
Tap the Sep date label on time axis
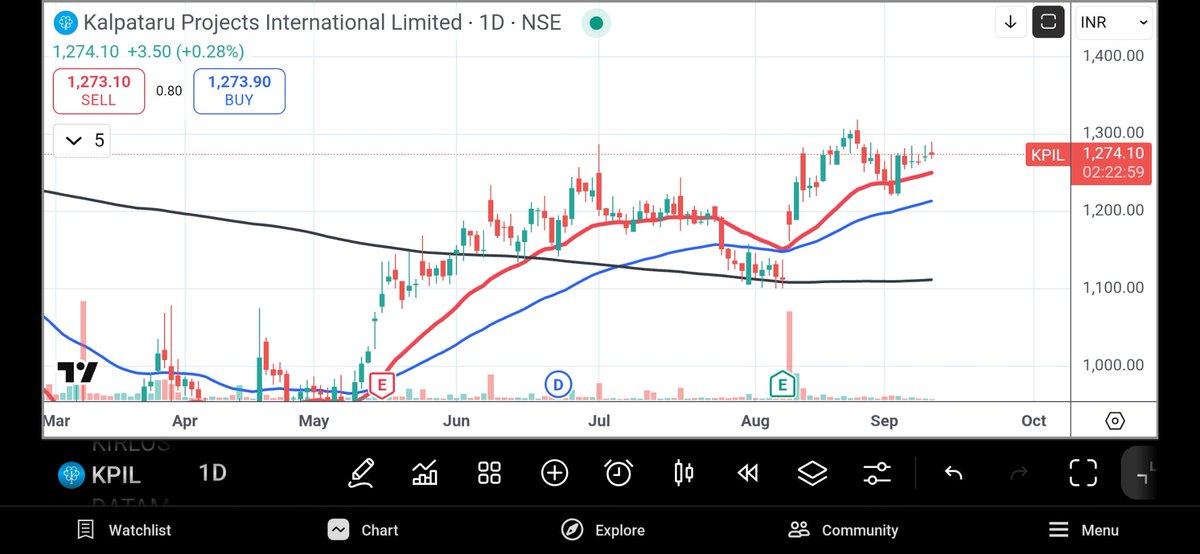[884, 421]
